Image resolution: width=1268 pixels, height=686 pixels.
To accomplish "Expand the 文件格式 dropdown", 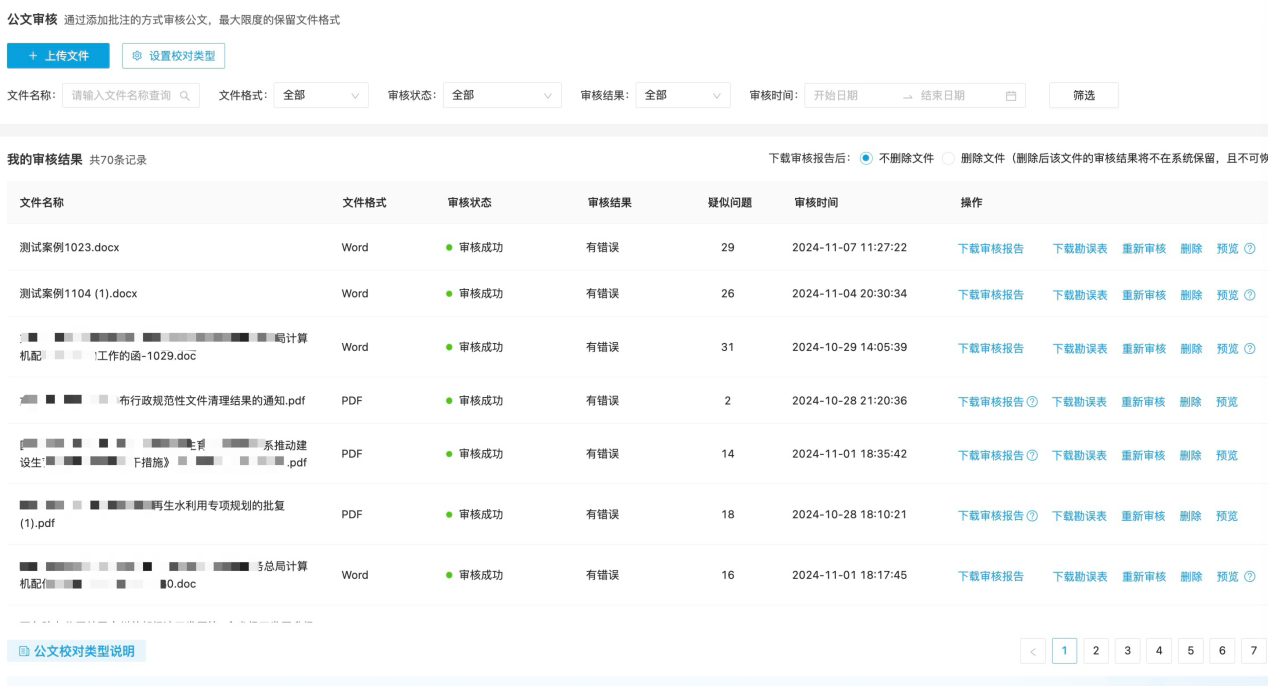I will tap(321, 95).
